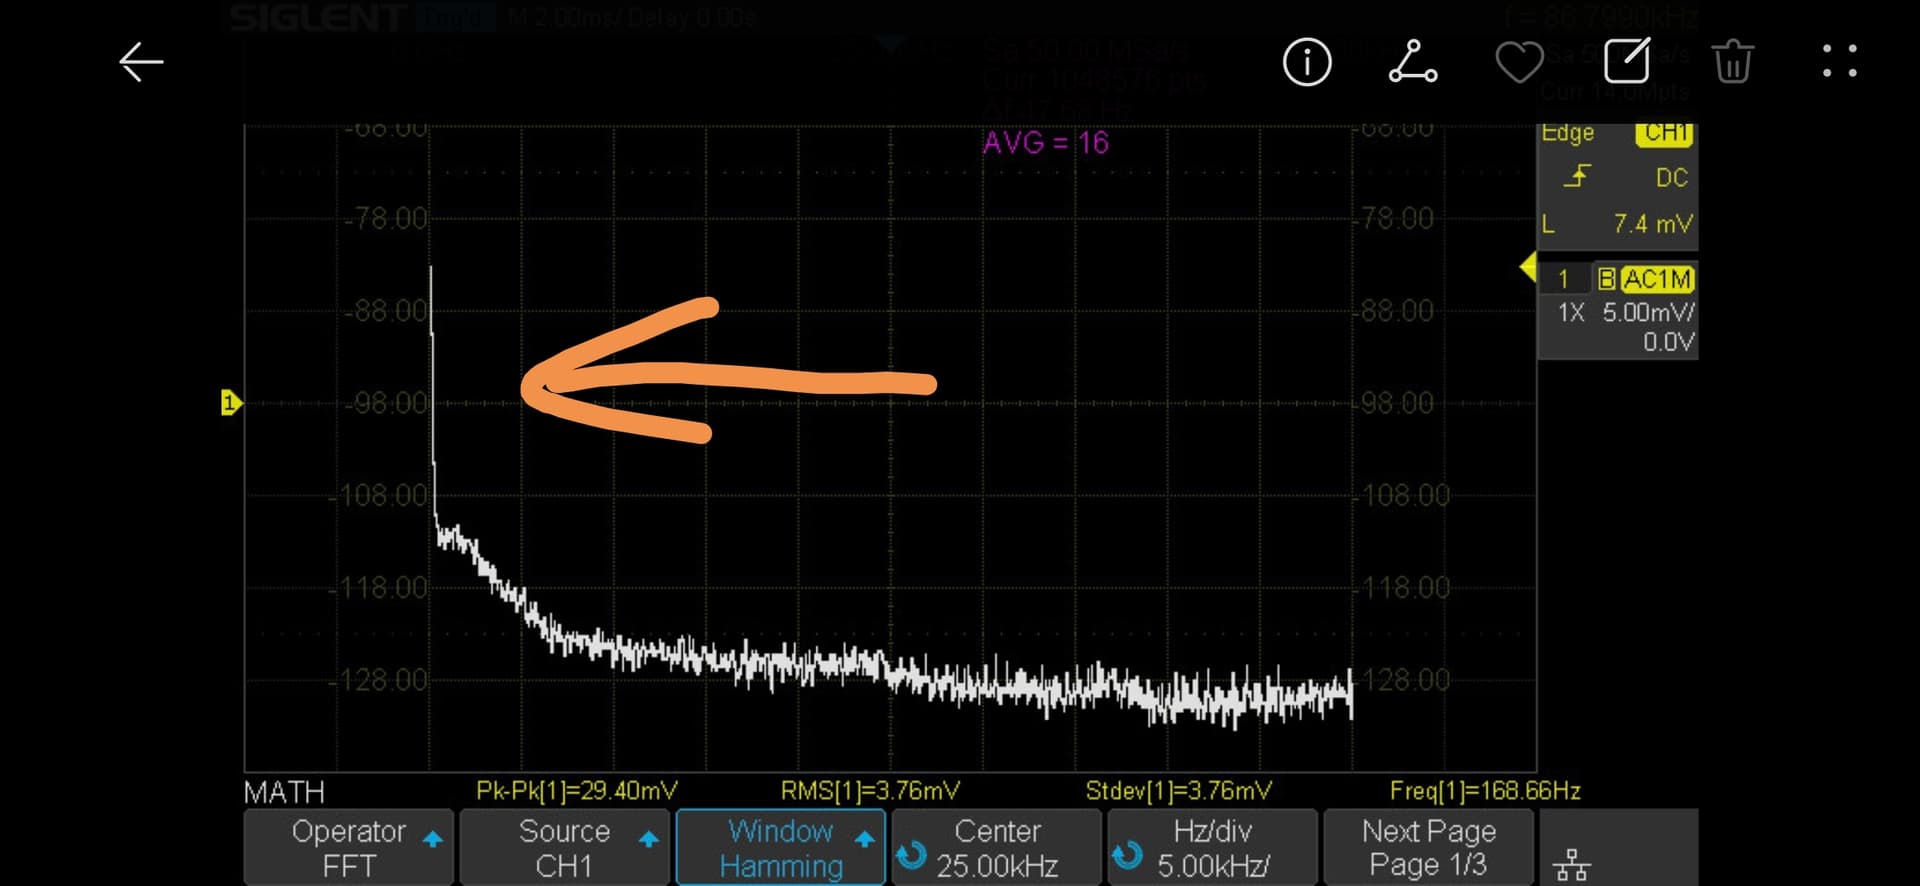Go to Next Page 1/3 softkey
The width and height of the screenshot is (1920, 886).
coord(1429,847)
